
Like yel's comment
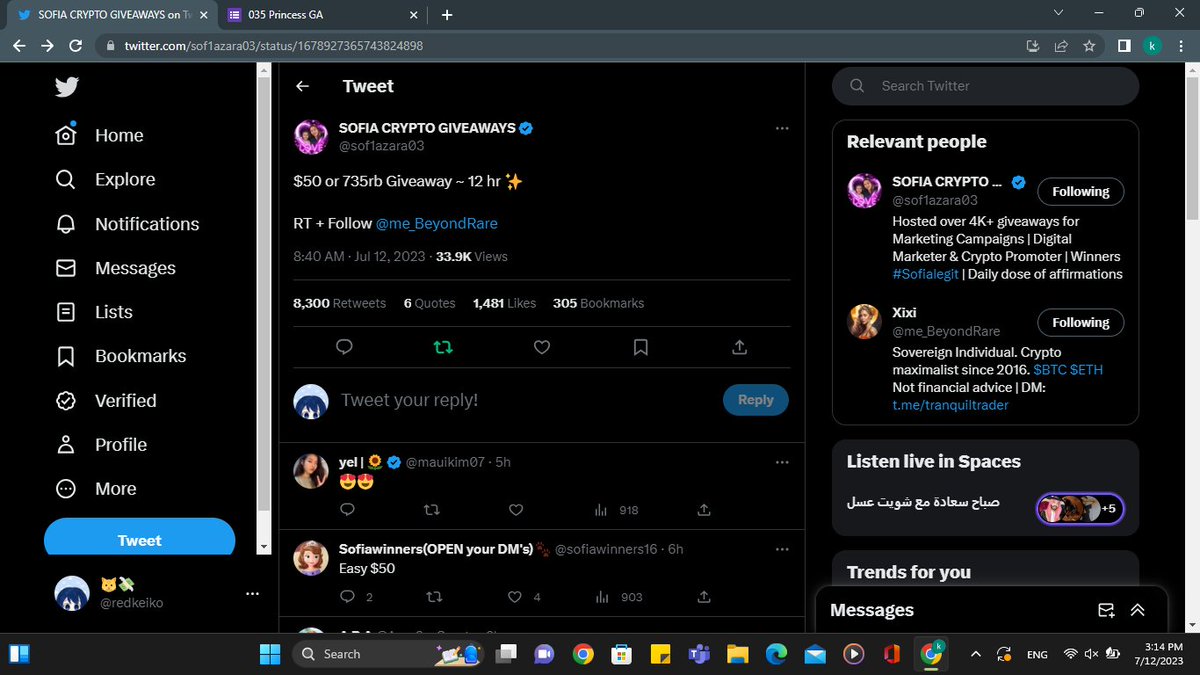516,510
